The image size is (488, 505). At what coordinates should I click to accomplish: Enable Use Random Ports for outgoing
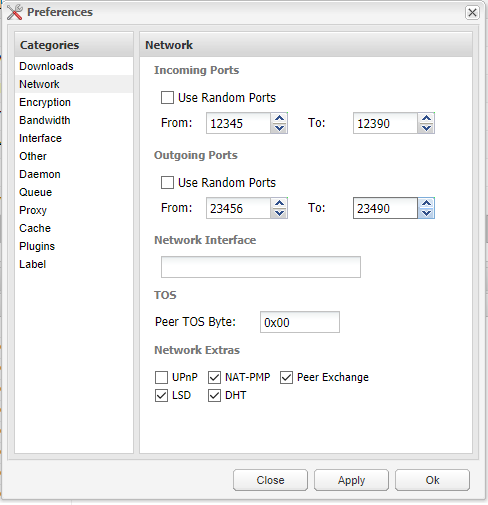pyautogui.click(x=167, y=183)
